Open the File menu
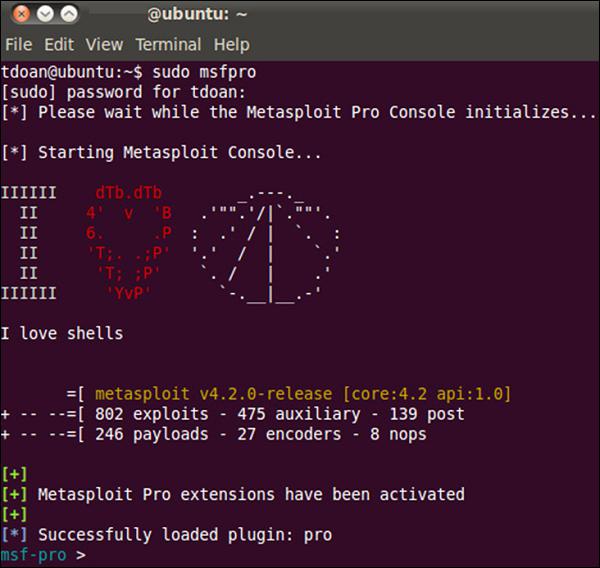This screenshot has height=568, width=600. pos(18,44)
